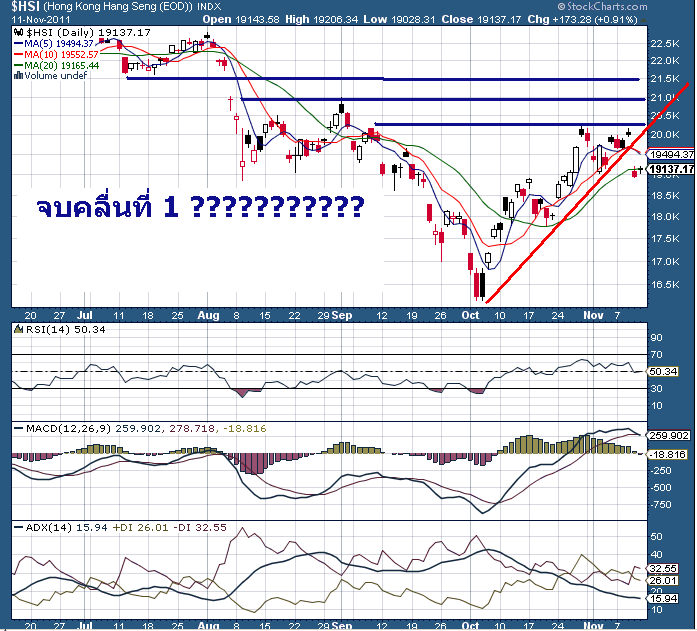Click the 19494.37 moving average price tag
Screen dimensions: 697x631
click(670, 155)
